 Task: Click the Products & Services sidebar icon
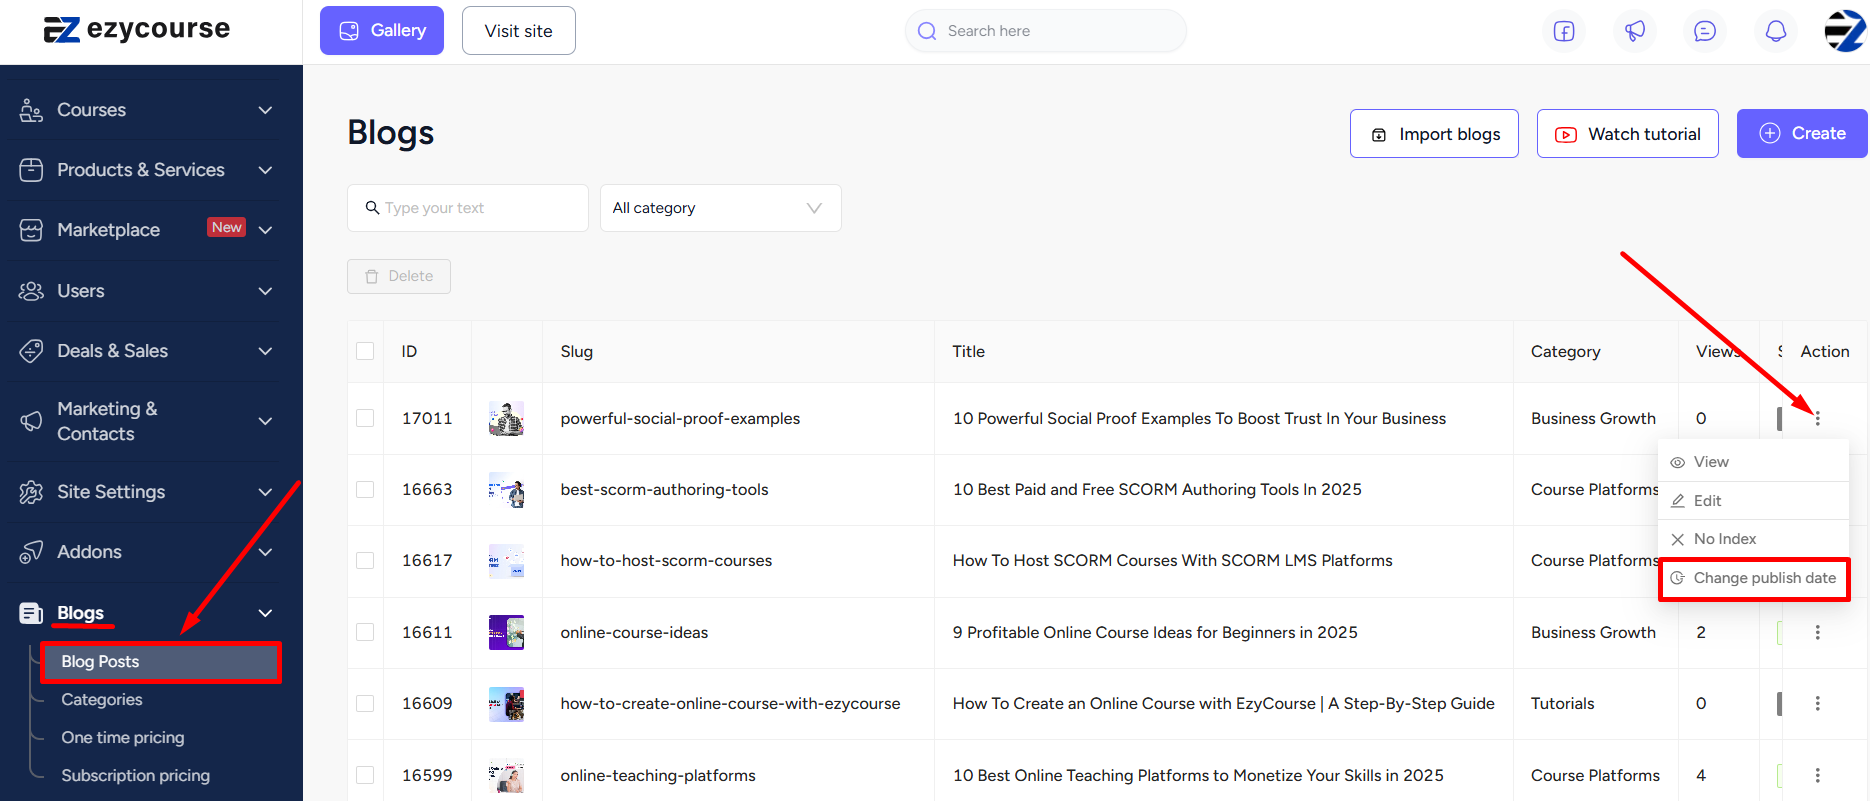pos(31,170)
